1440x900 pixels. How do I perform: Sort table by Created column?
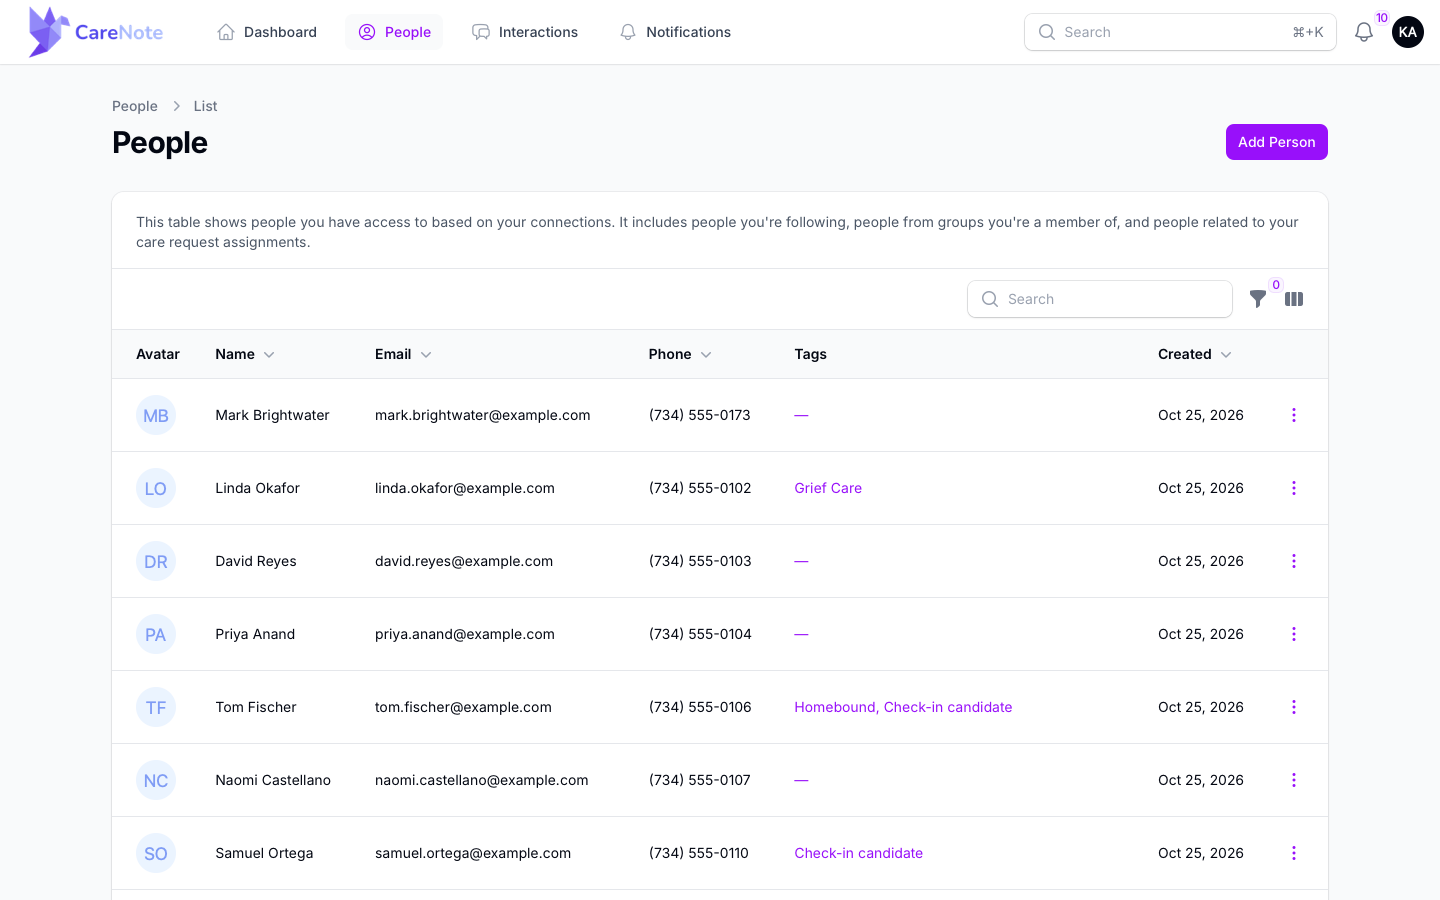pos(1195,354)
